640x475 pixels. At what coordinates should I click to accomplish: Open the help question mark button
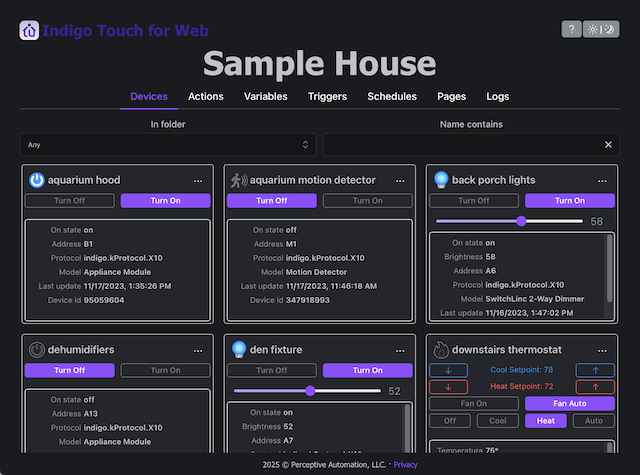point(571,29)
